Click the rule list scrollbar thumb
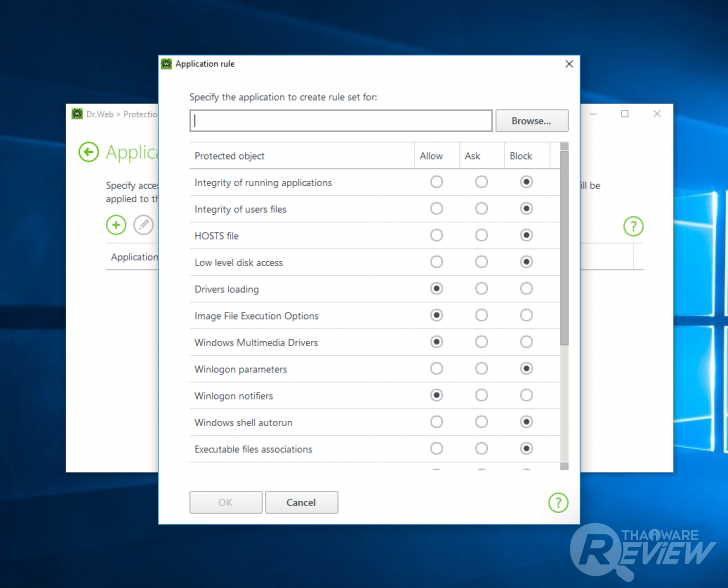Image resolution: width=728 pixels, height=588 pixels. [x=564, y=248]
